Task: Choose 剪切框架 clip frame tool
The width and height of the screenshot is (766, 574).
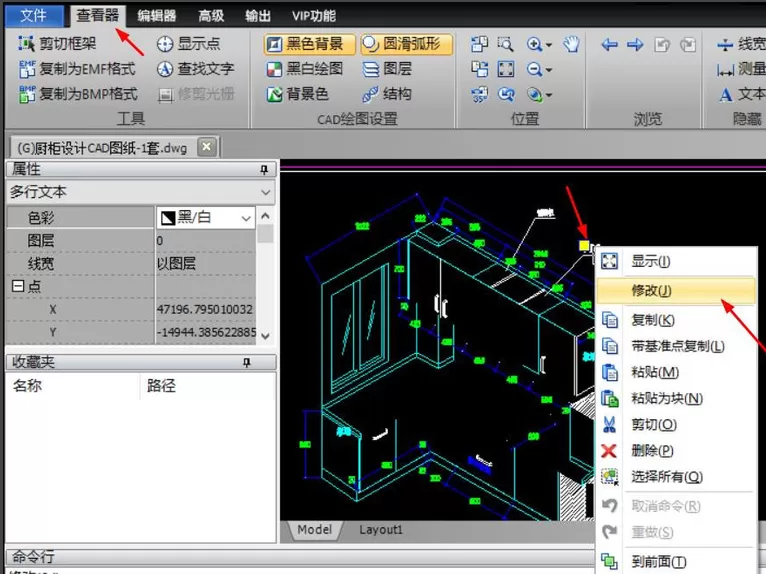Action: point(57,43)
